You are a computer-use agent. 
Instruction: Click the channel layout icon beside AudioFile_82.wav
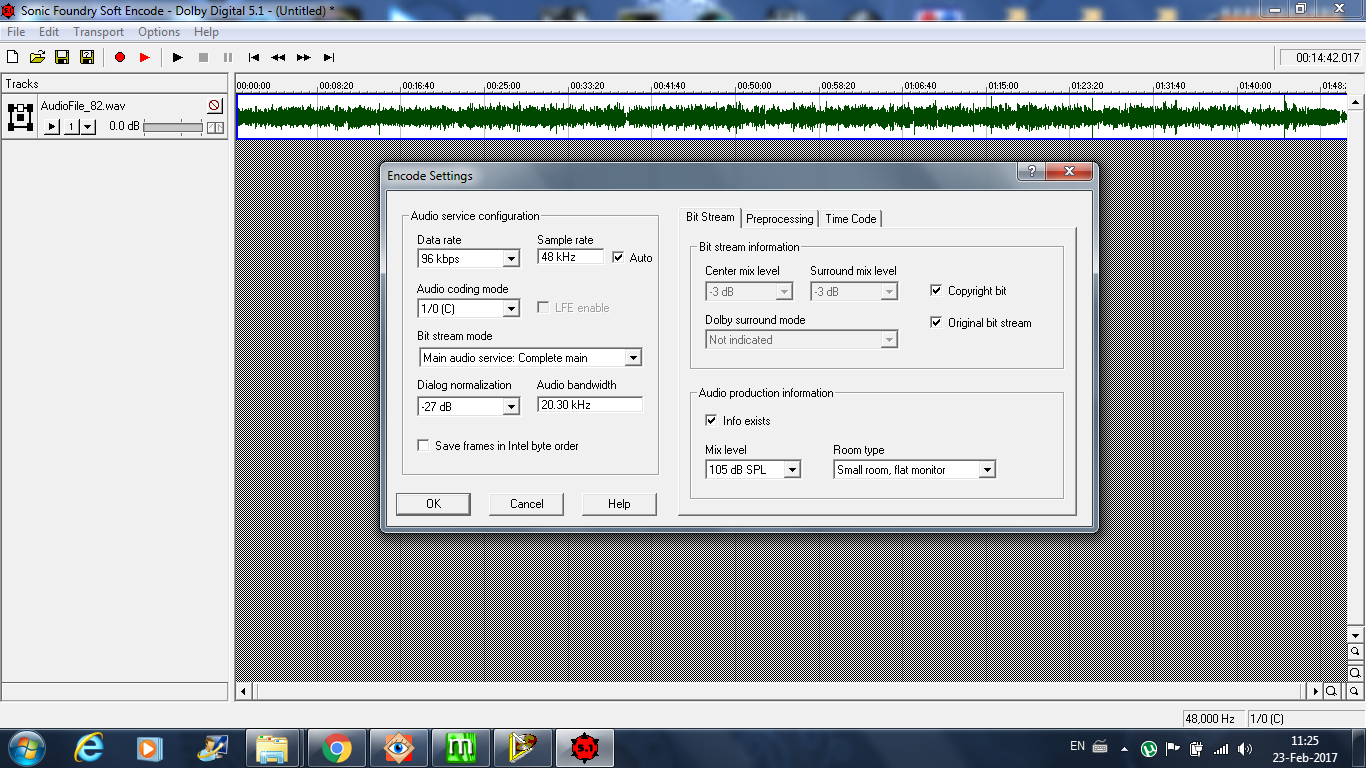click(20, 117)
